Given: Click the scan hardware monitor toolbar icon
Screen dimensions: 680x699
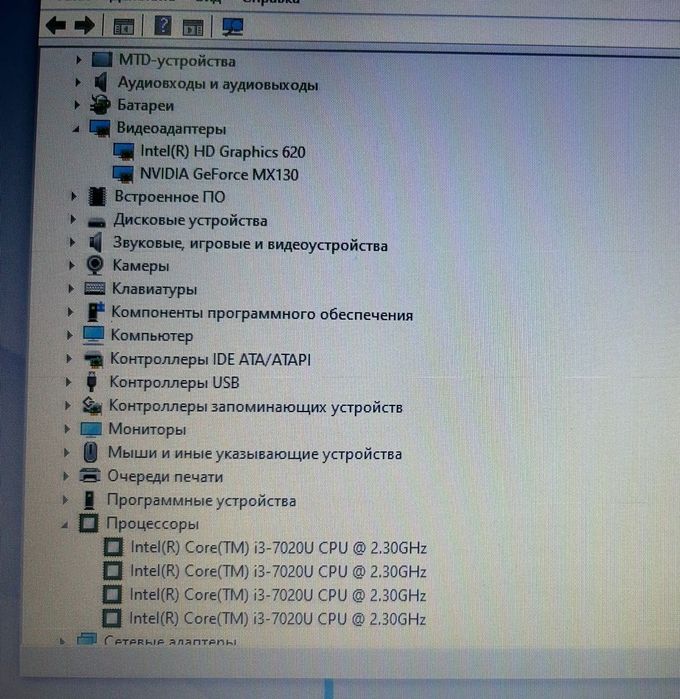Looking at the screenshot, I should (233, 27).
